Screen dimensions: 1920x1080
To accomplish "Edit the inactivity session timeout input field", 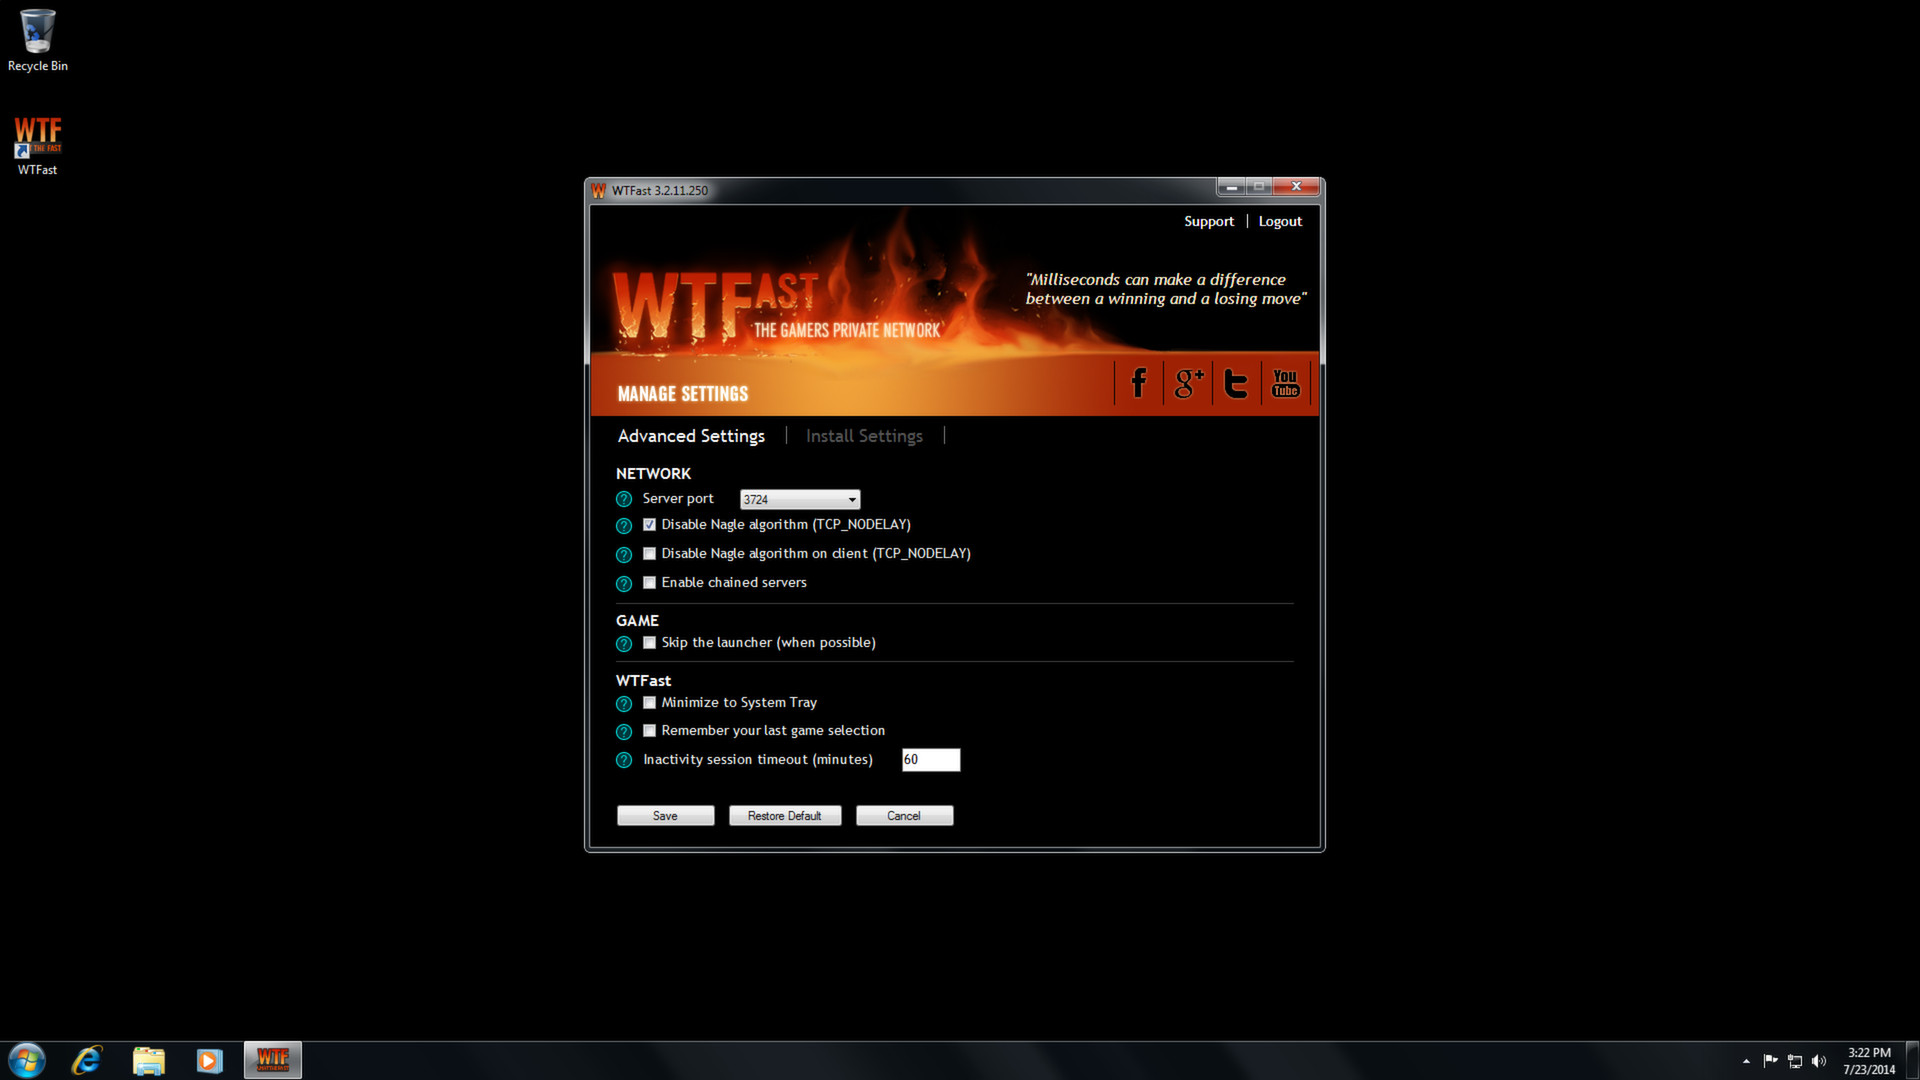I will pos(931,760).
